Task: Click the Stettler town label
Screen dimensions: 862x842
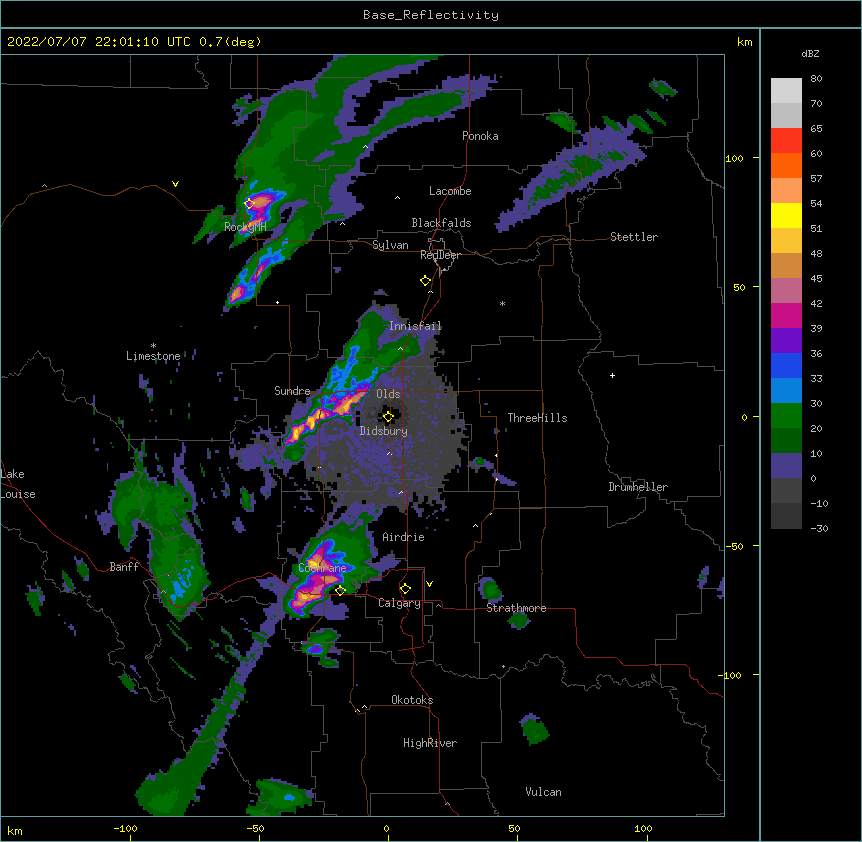Action: 633,237
